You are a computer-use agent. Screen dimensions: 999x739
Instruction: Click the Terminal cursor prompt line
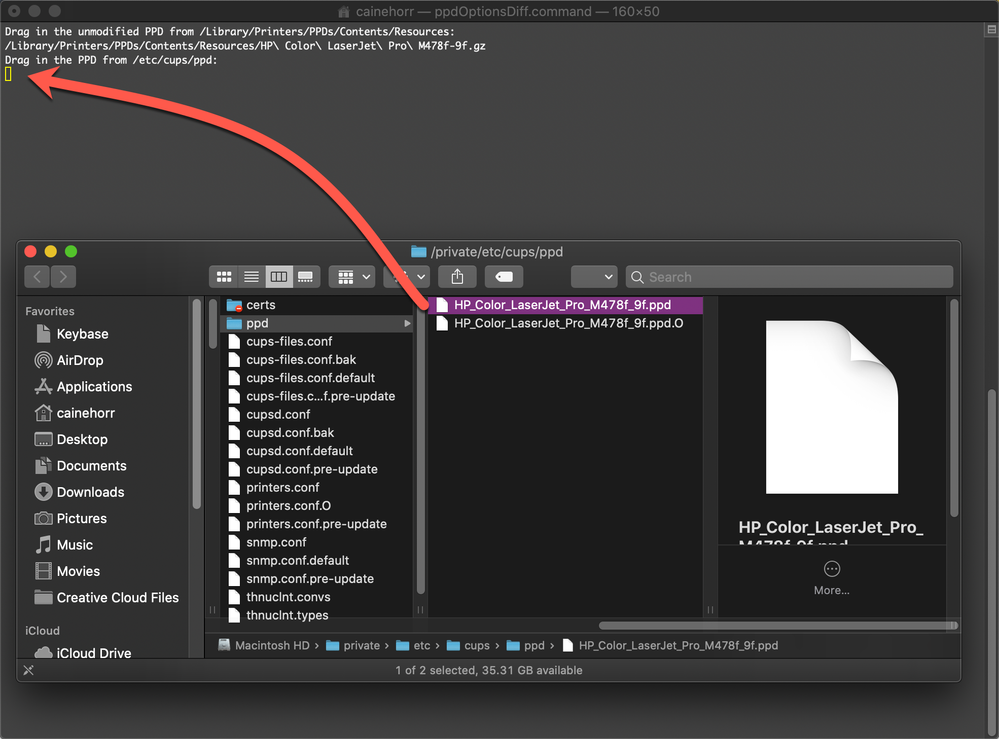[x=8, y=75]
